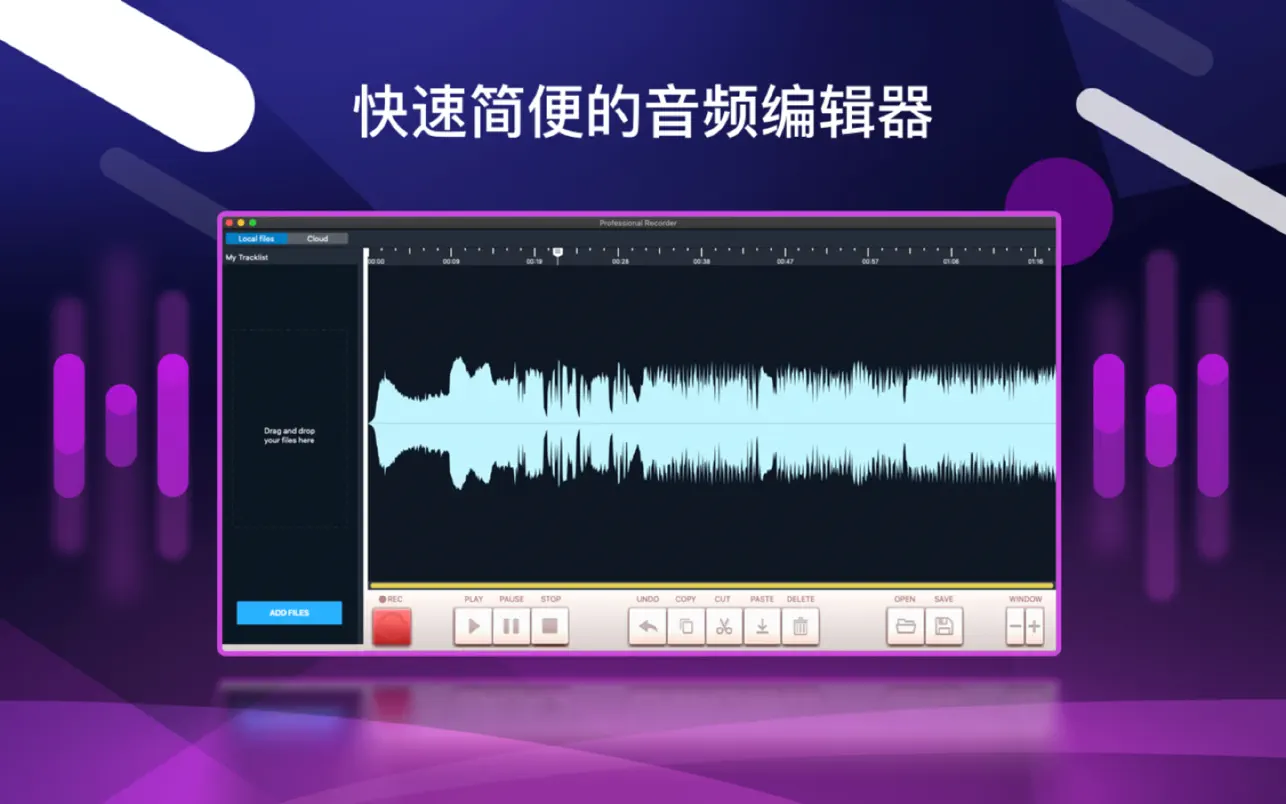Paste audio from clipboard
This screenshot has width=1286, height=804.
tap(762, 627)
